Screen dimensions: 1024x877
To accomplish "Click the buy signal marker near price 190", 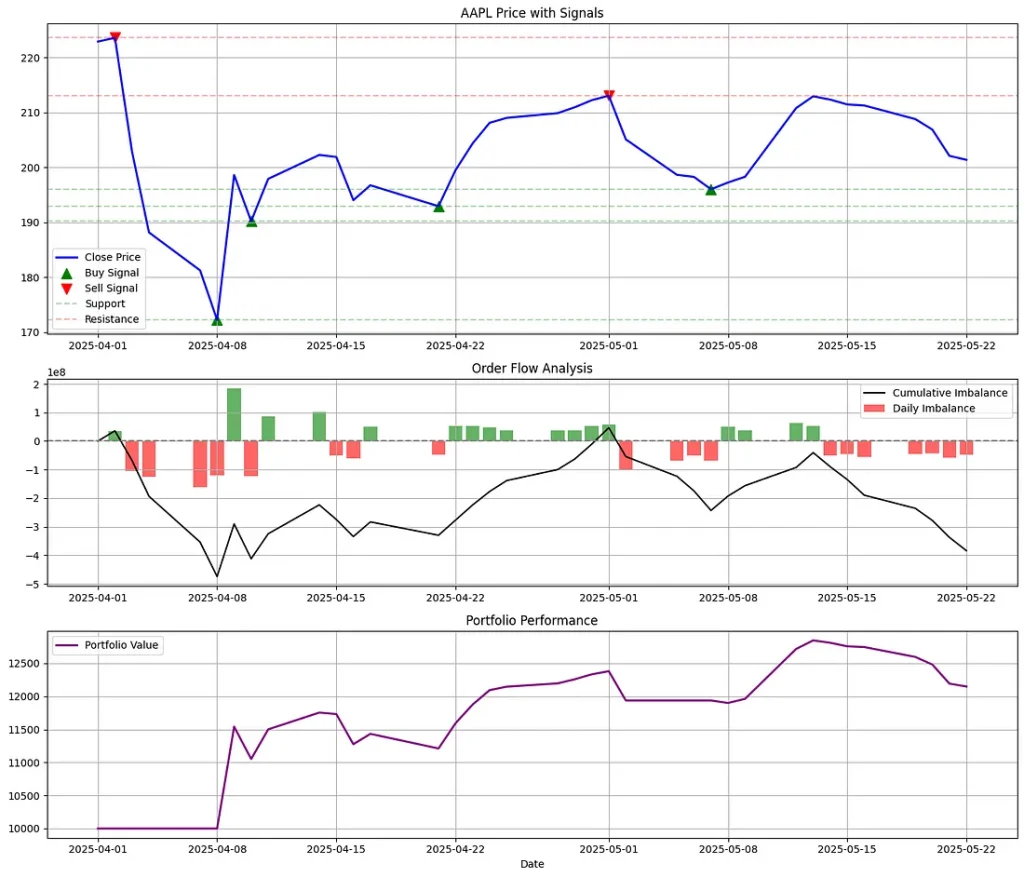I will [x=251, y=222].
